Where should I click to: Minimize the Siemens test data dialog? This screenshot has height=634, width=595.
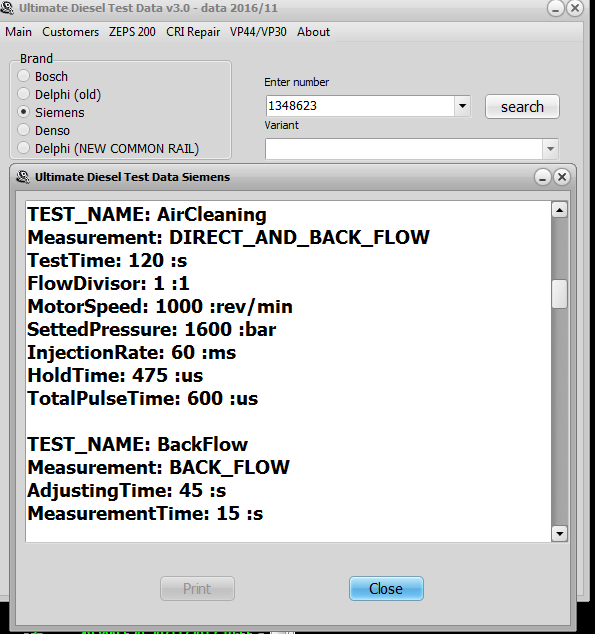542,177
